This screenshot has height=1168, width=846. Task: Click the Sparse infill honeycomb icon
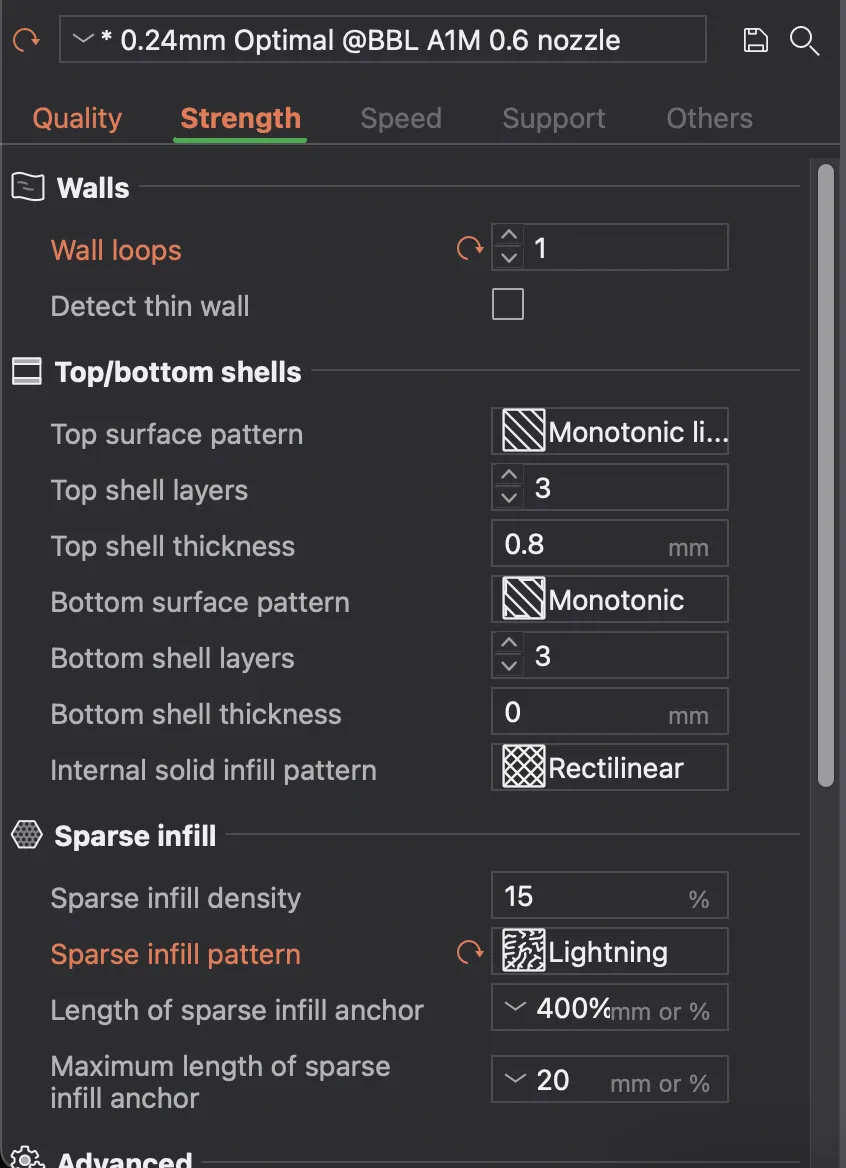coord(27,835)
